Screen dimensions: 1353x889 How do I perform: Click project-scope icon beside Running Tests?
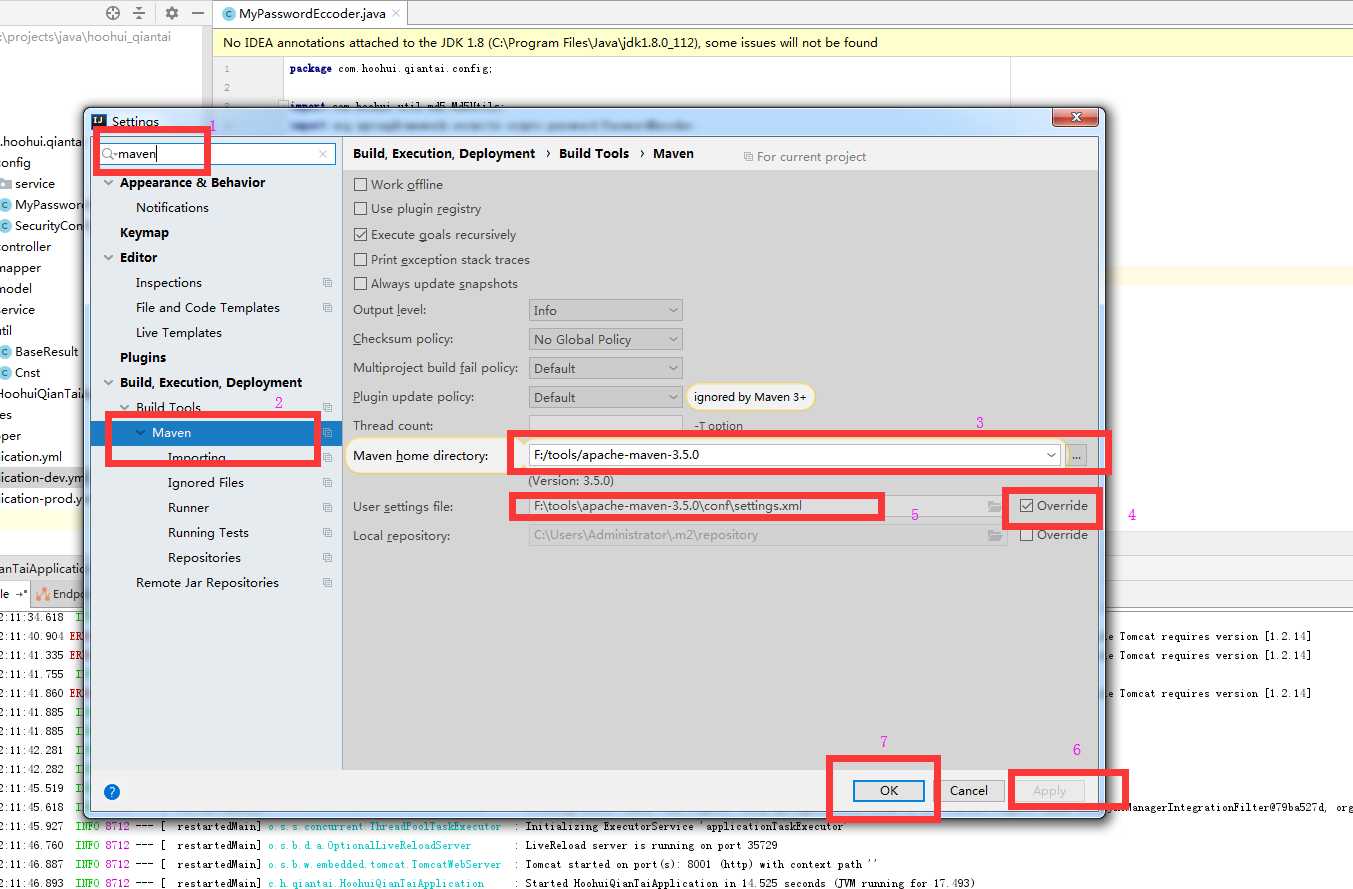pos(327,533)
